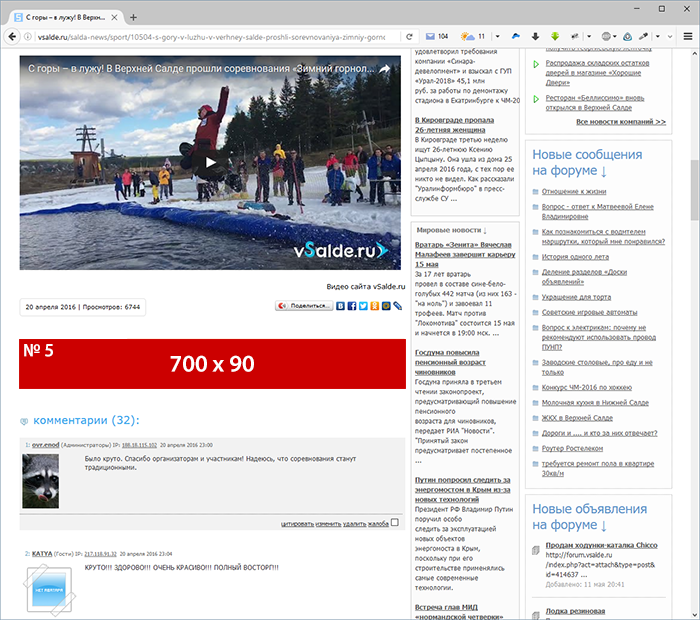Click the 'Новые сообщения на форуме' heading
This screenshot has height=620, width=700.
pos(587,162)
